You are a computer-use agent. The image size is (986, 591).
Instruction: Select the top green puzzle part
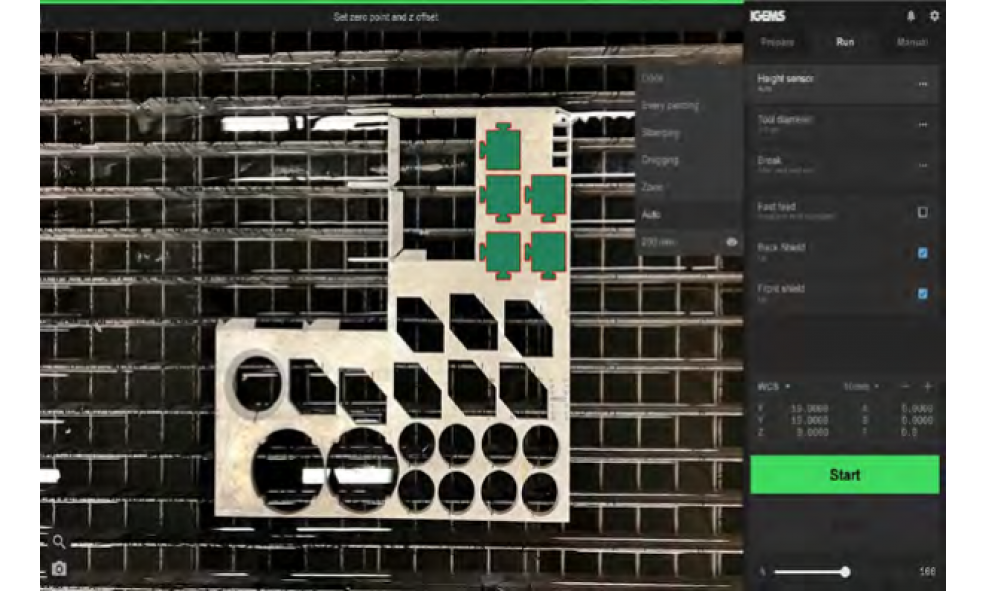coord(501,147)
